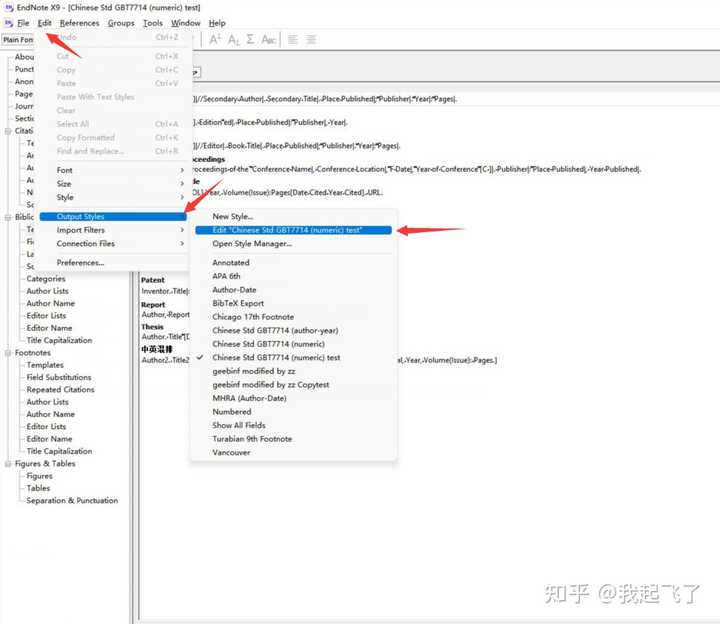Image resolution: width=720 pixels, height=624 pixels.
Task: Collapse the Bibliography tree node
Action: click(x=8, y=217)
